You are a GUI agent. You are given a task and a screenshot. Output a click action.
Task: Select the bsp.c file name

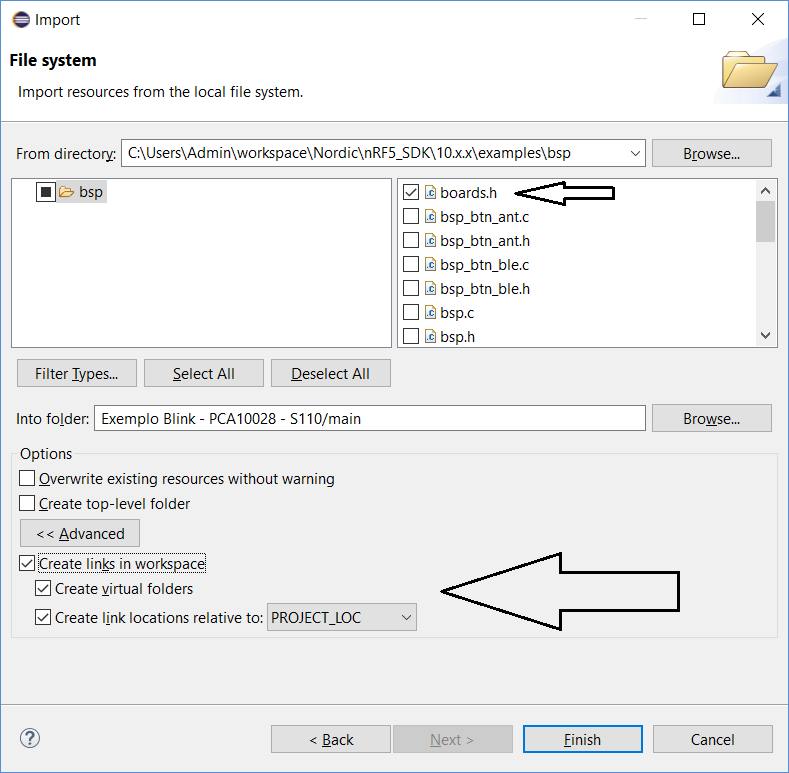pyautogui.click(x=457, y=313)
